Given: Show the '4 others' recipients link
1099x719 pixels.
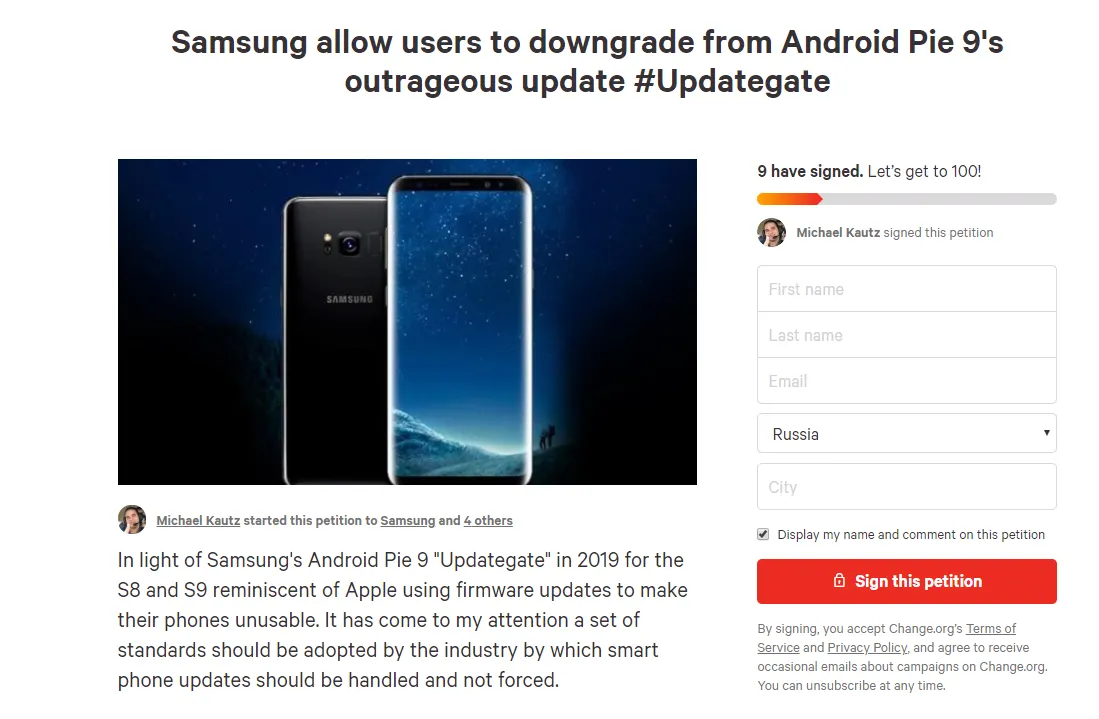Looking at the screenshot, I should [x=489, y=521].
